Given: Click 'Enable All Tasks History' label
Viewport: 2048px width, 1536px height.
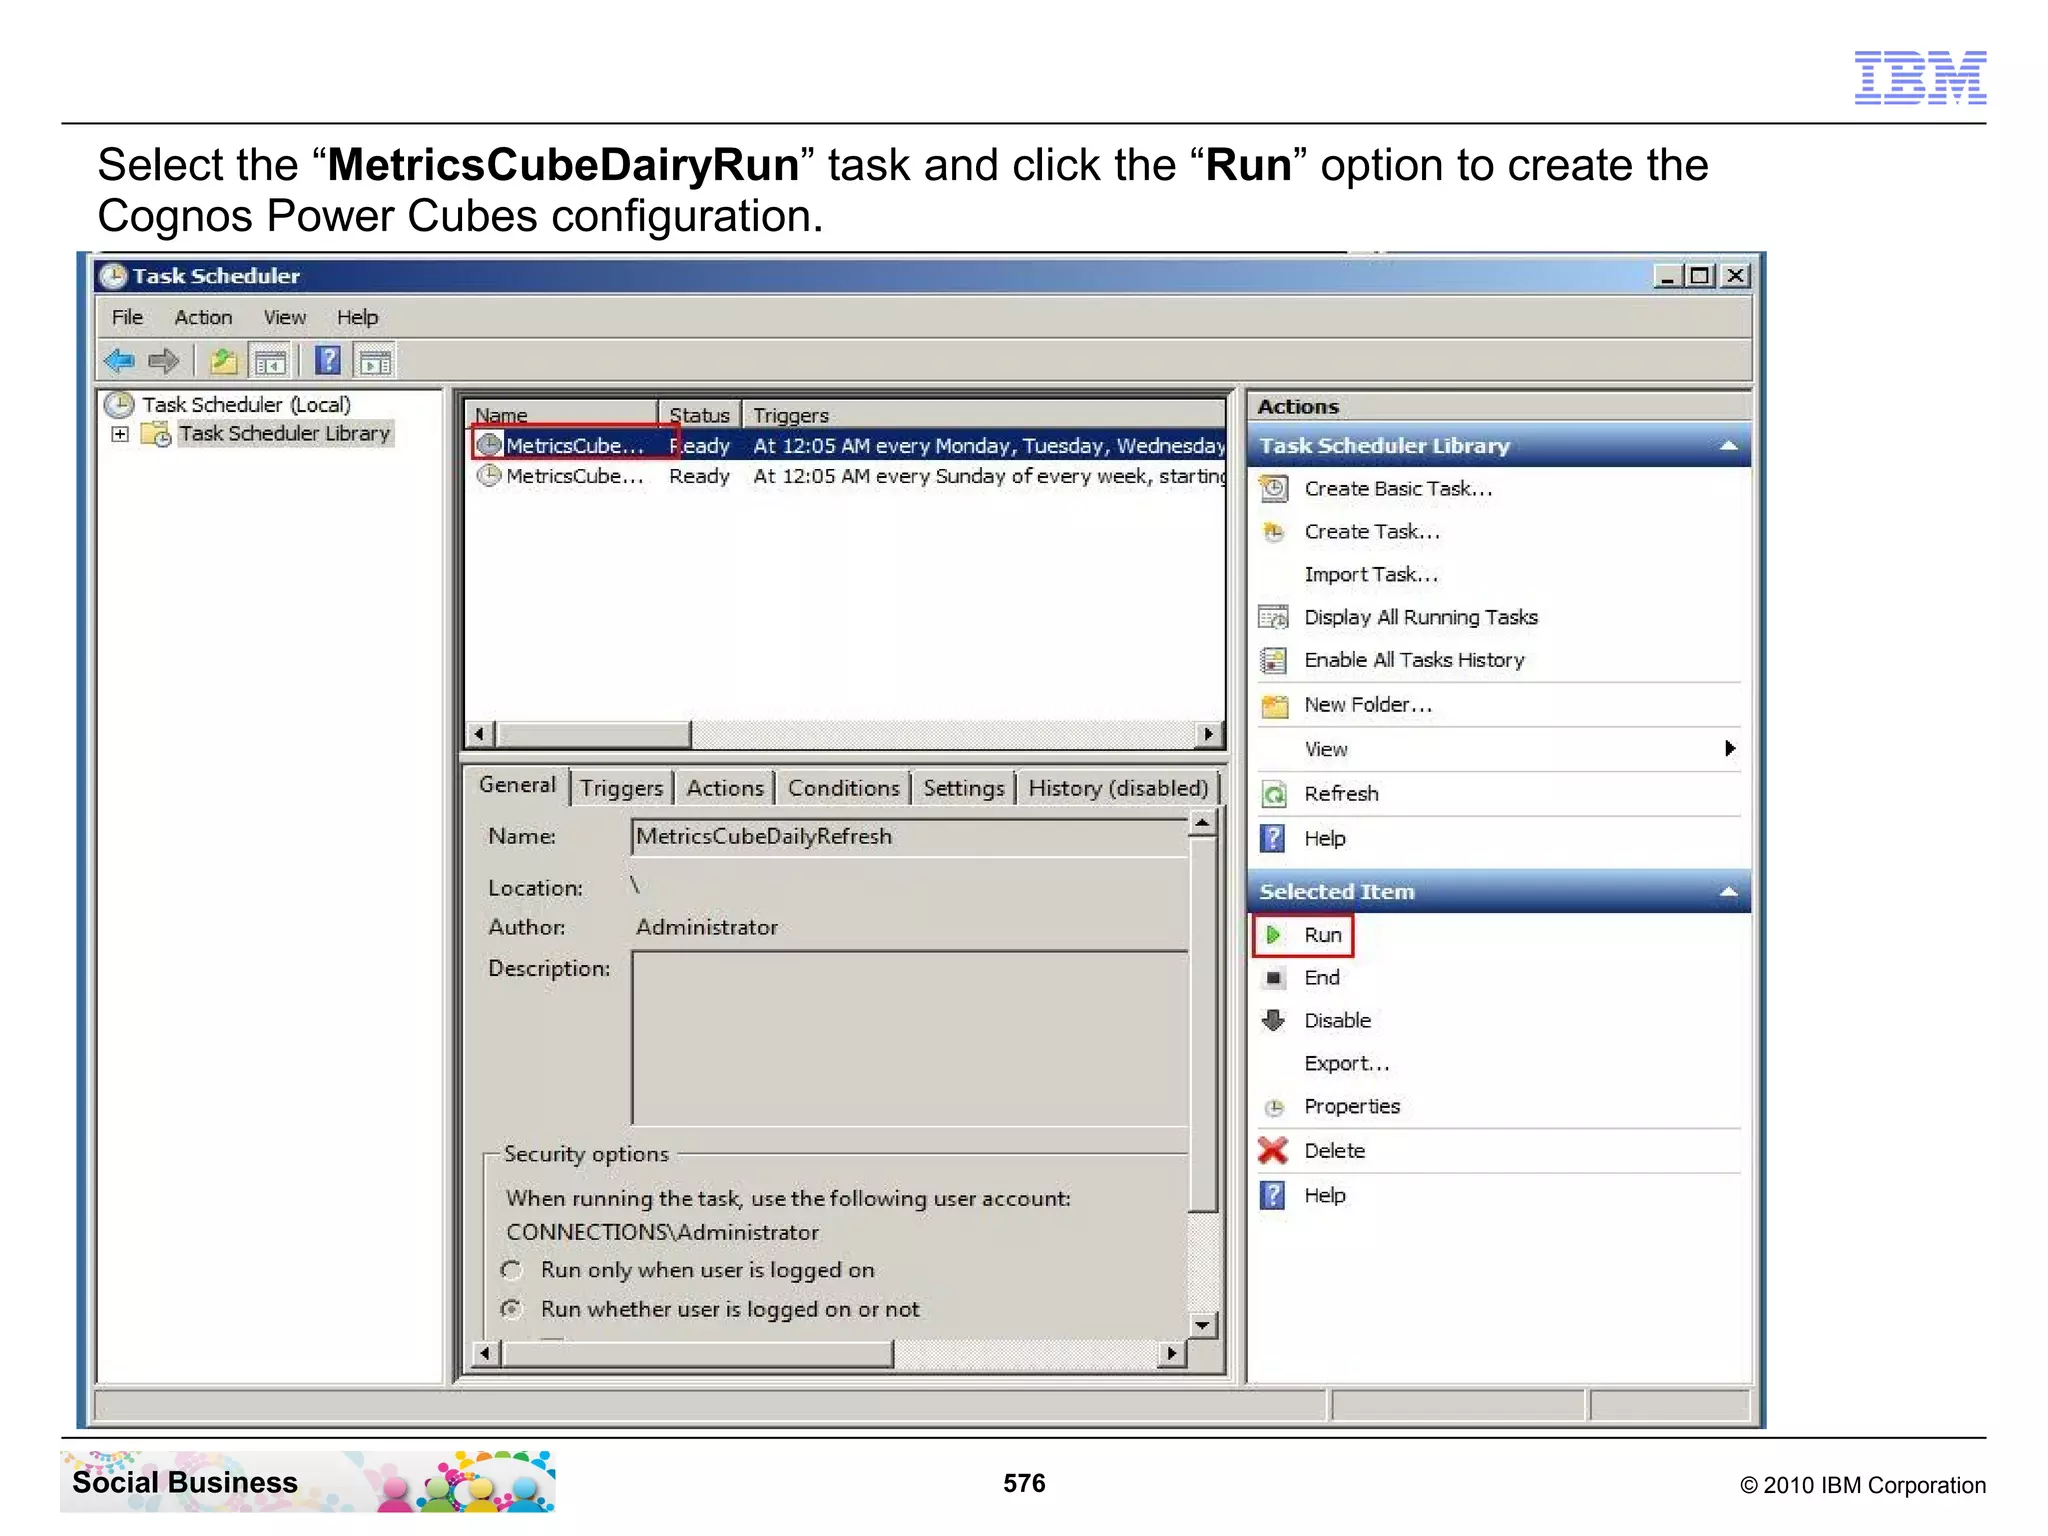Looking at the screenshot, I should (x=1414, y=660).
